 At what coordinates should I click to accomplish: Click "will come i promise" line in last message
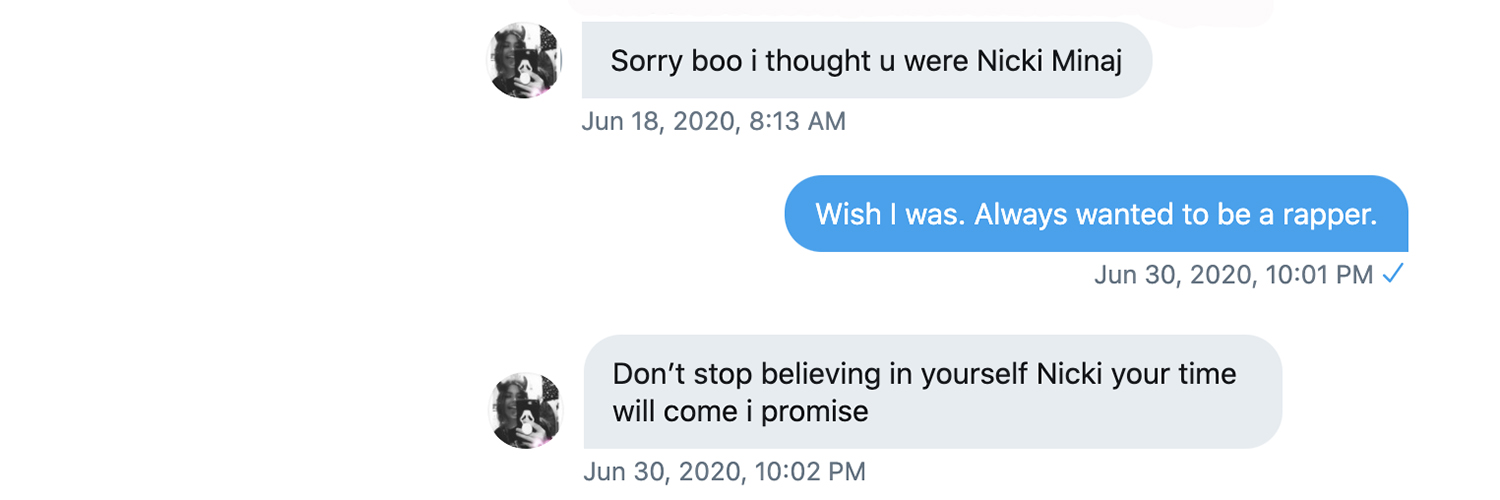click(x=740, y=411)
